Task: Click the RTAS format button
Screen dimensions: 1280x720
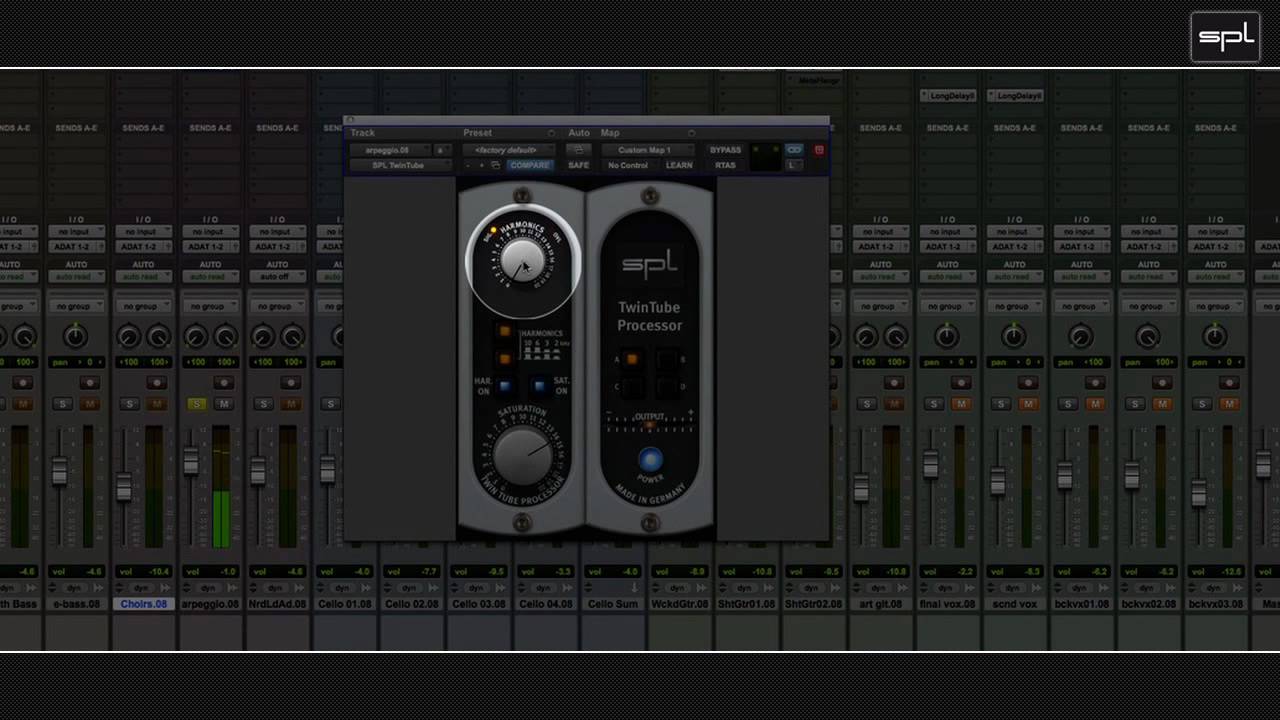Action: 725,165
